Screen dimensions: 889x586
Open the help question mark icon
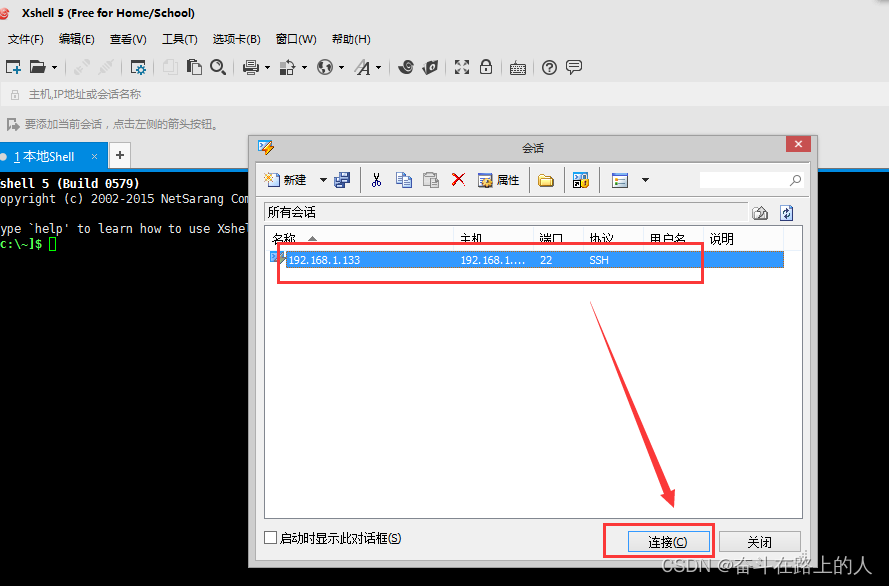[x=549, y=68]
